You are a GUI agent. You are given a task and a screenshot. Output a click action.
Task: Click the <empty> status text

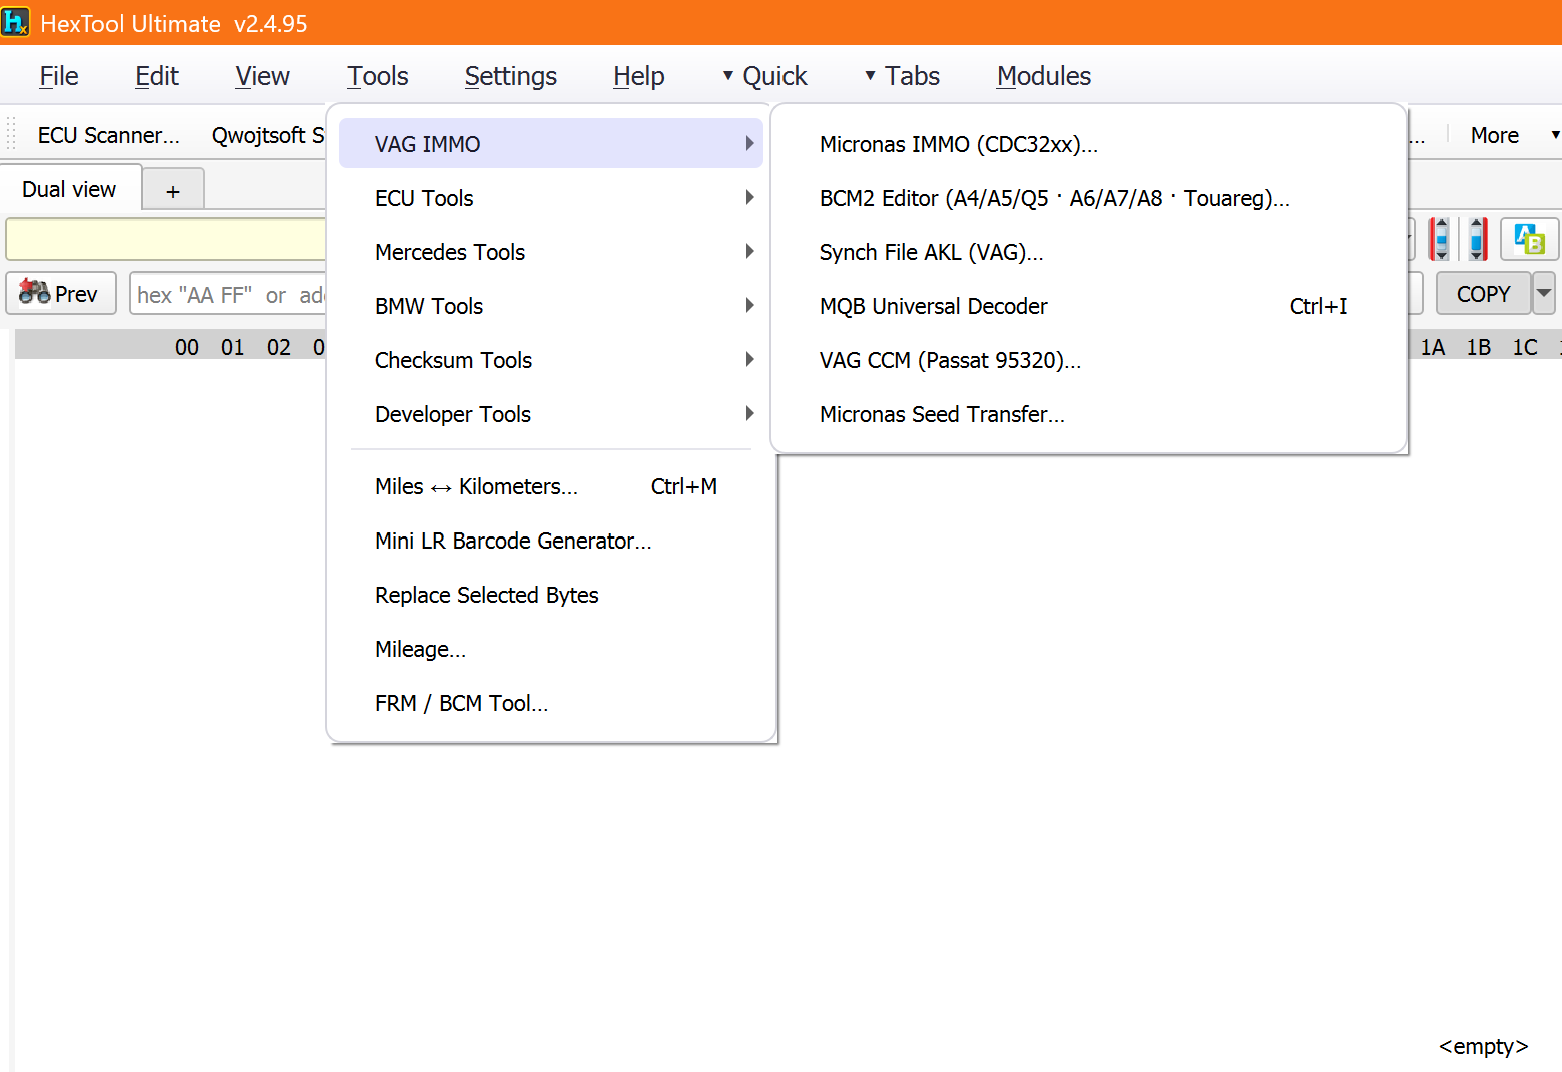coord(1483,1046)
